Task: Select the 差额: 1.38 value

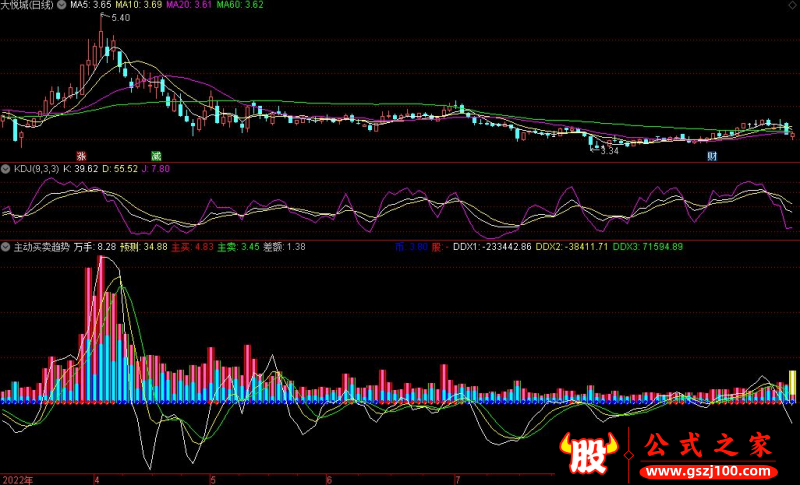Action: click(284, 247)
